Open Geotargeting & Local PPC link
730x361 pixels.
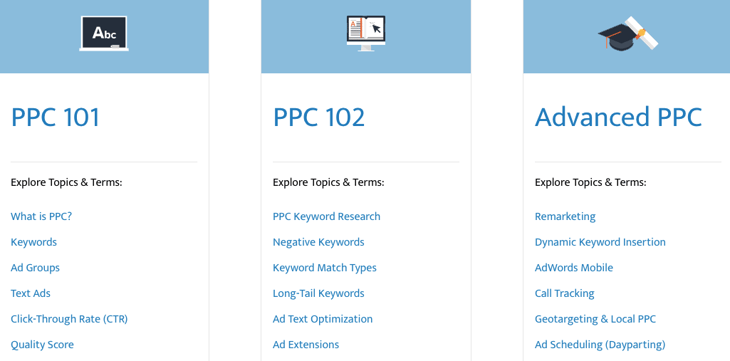point(595,319)
